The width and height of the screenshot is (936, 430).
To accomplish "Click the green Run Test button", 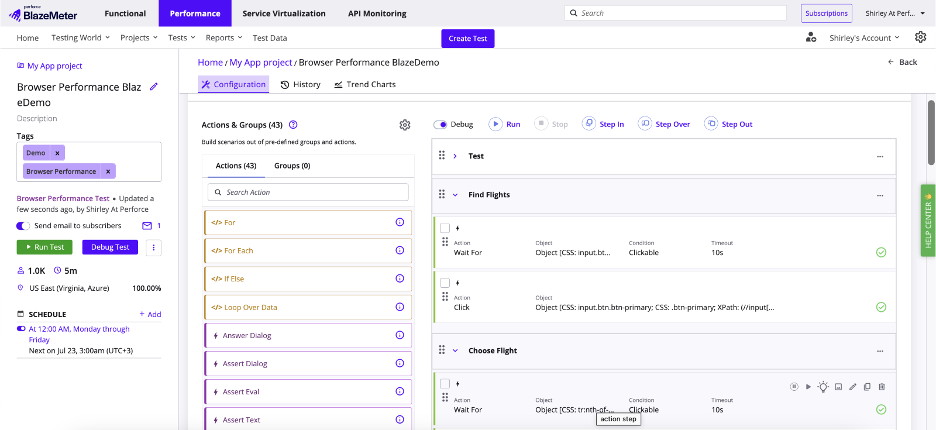I will 45,247.
